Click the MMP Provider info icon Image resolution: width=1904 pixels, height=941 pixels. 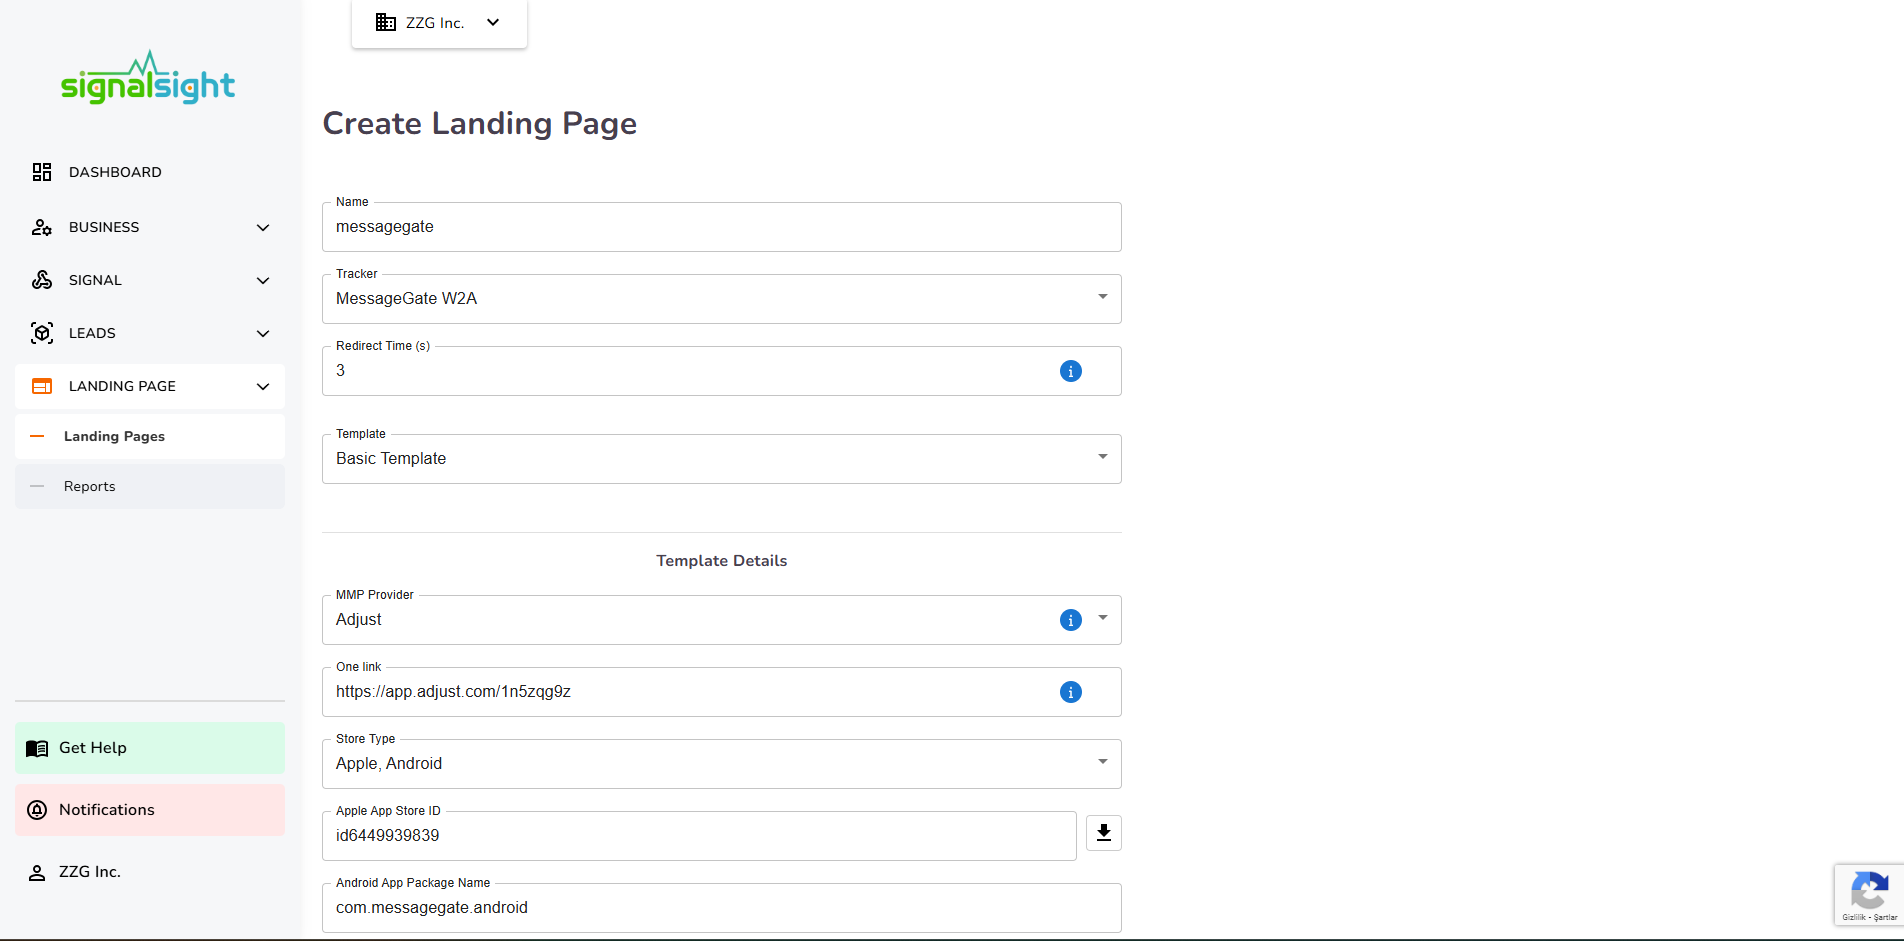[1071, 620]
